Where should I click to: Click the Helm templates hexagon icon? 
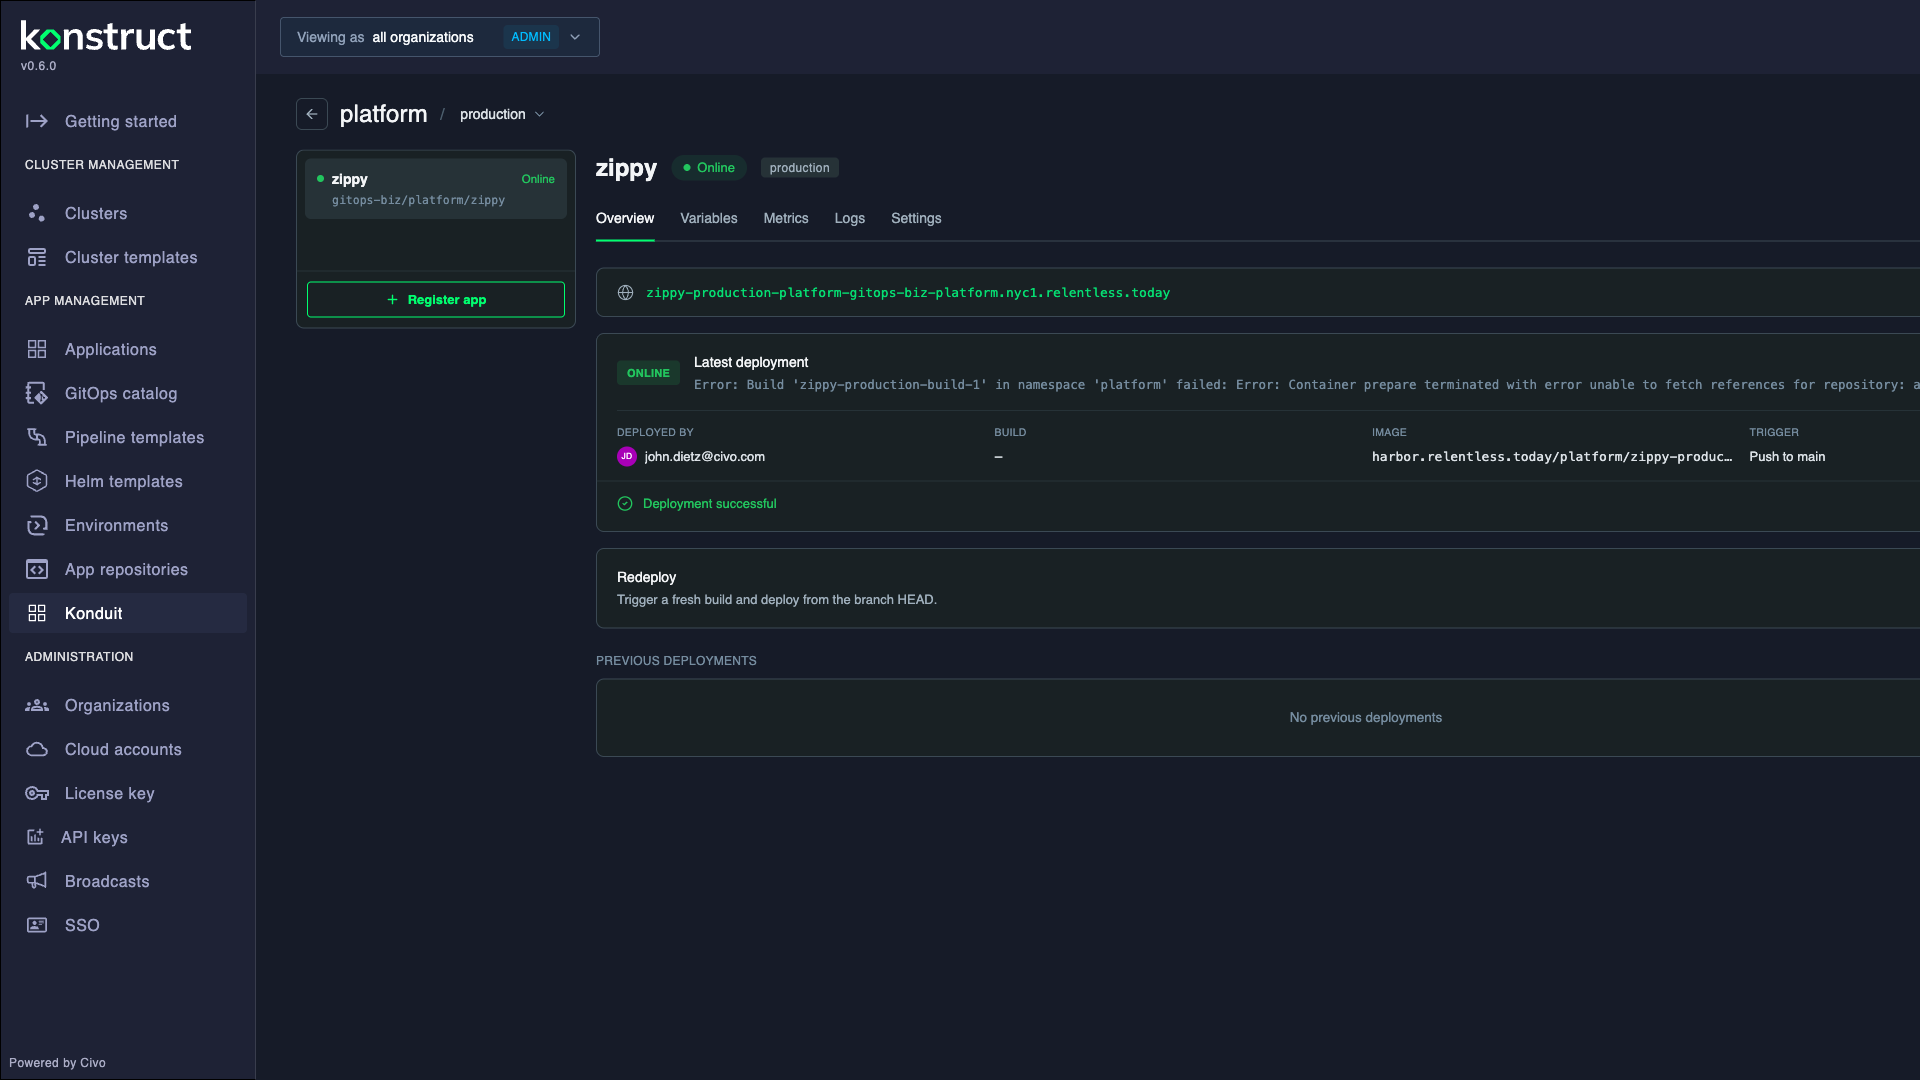coord(37,481)
